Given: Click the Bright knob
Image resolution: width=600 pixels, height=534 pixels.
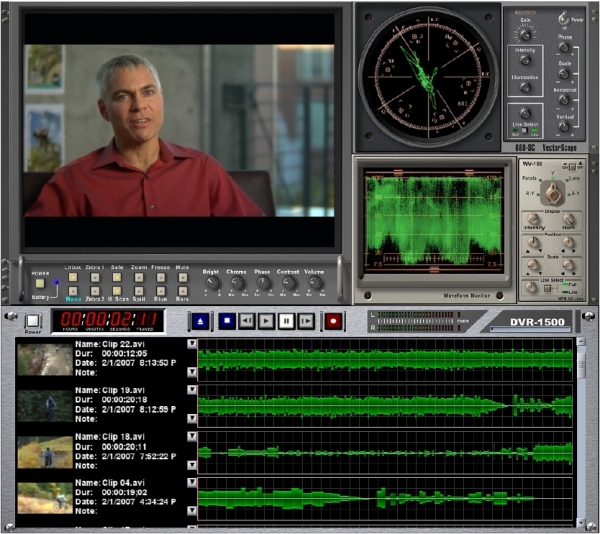Looking at the screenshot, I should tap(210, 283).
